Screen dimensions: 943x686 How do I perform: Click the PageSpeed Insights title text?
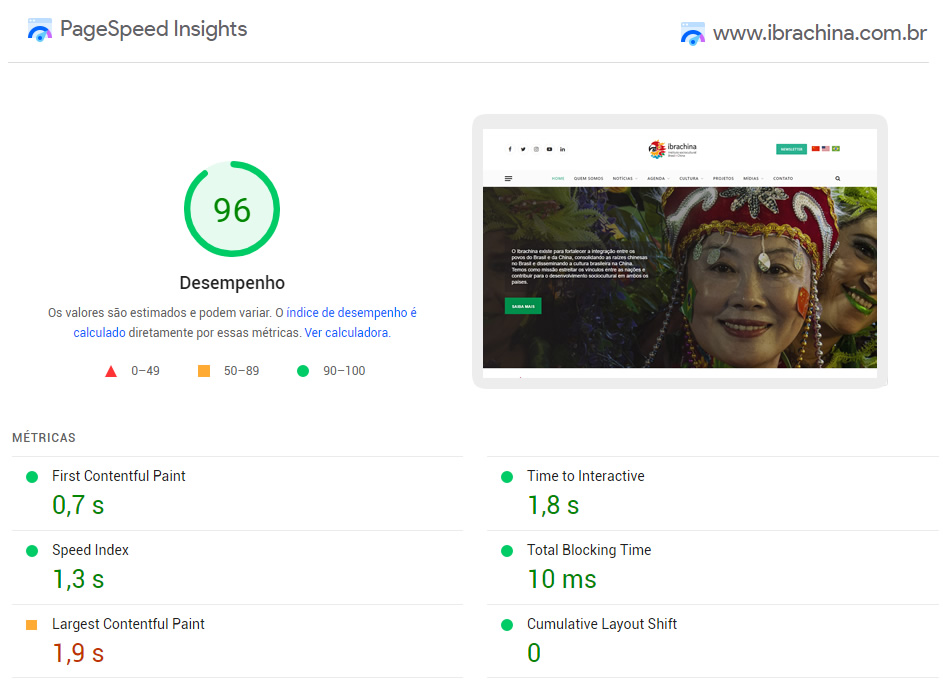(153, 29)
